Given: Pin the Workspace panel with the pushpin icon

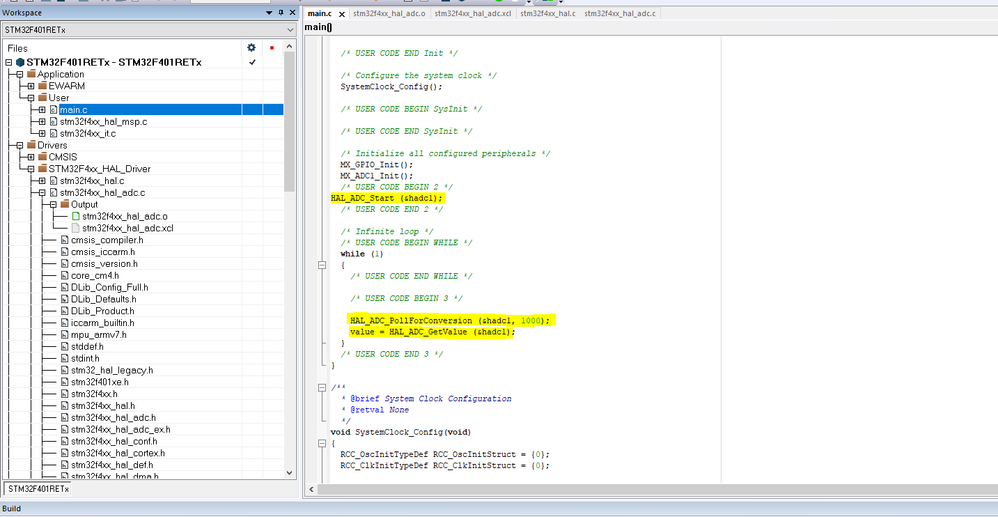Looking at the screenshot, I should coord(280,13).
